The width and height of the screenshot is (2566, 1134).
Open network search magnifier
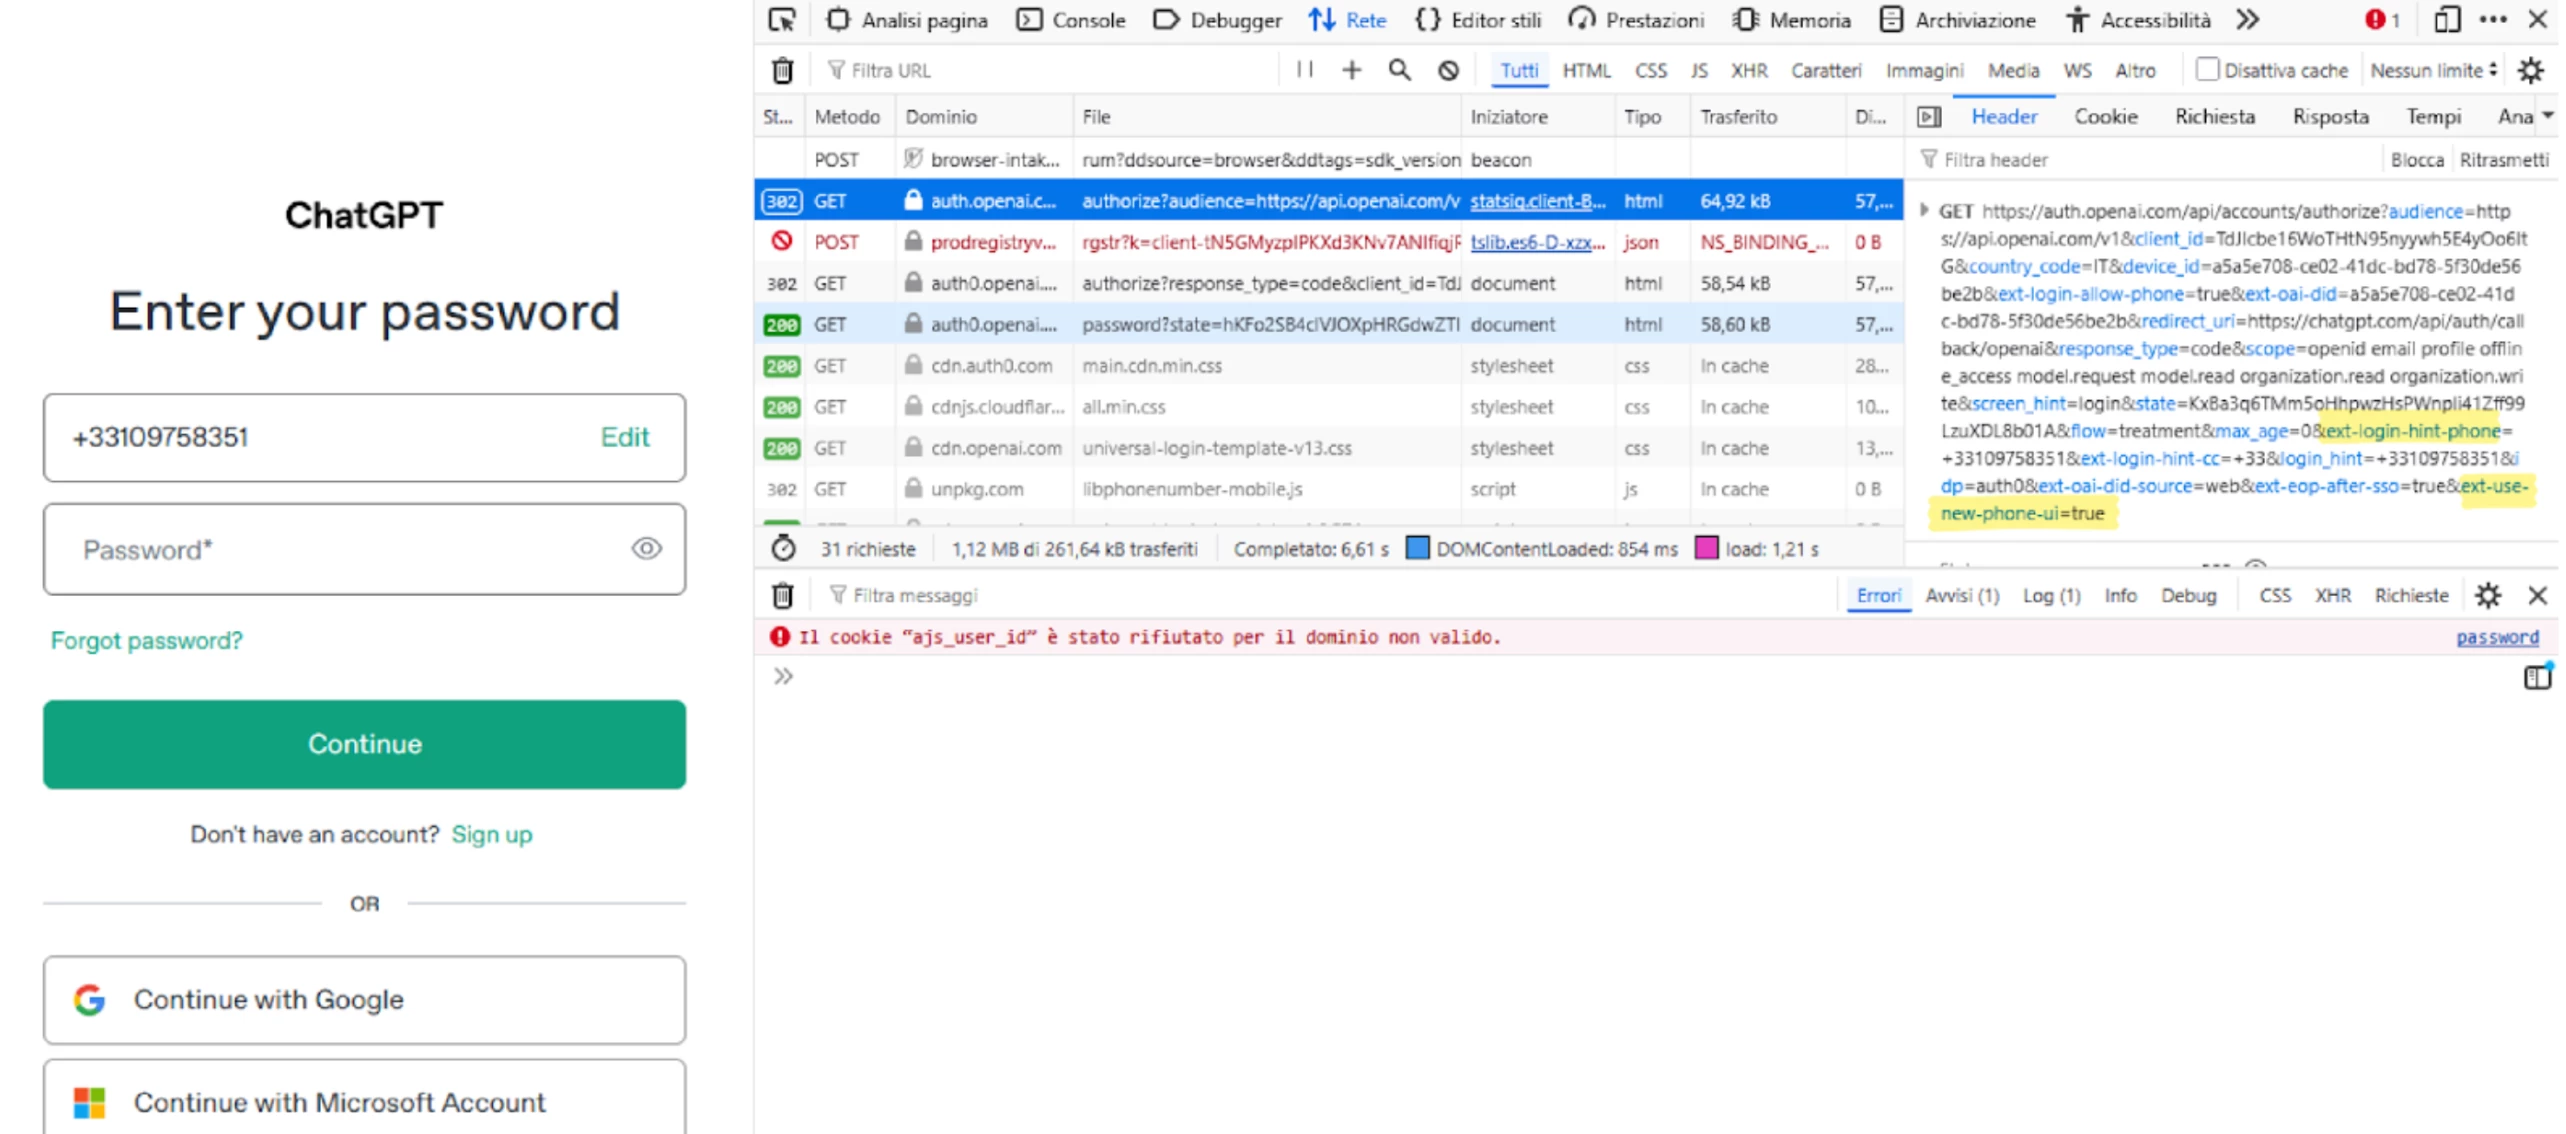click(1399, 70)
